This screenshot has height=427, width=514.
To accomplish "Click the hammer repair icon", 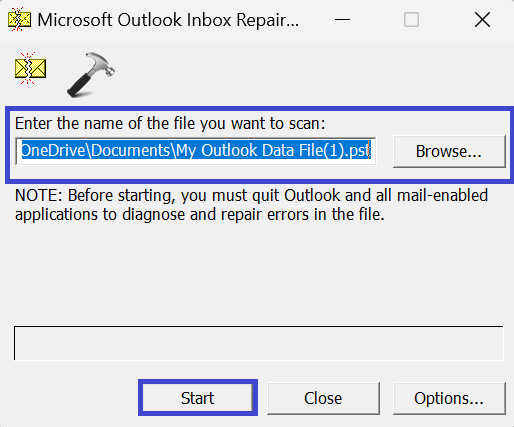I will coord(91,75).
